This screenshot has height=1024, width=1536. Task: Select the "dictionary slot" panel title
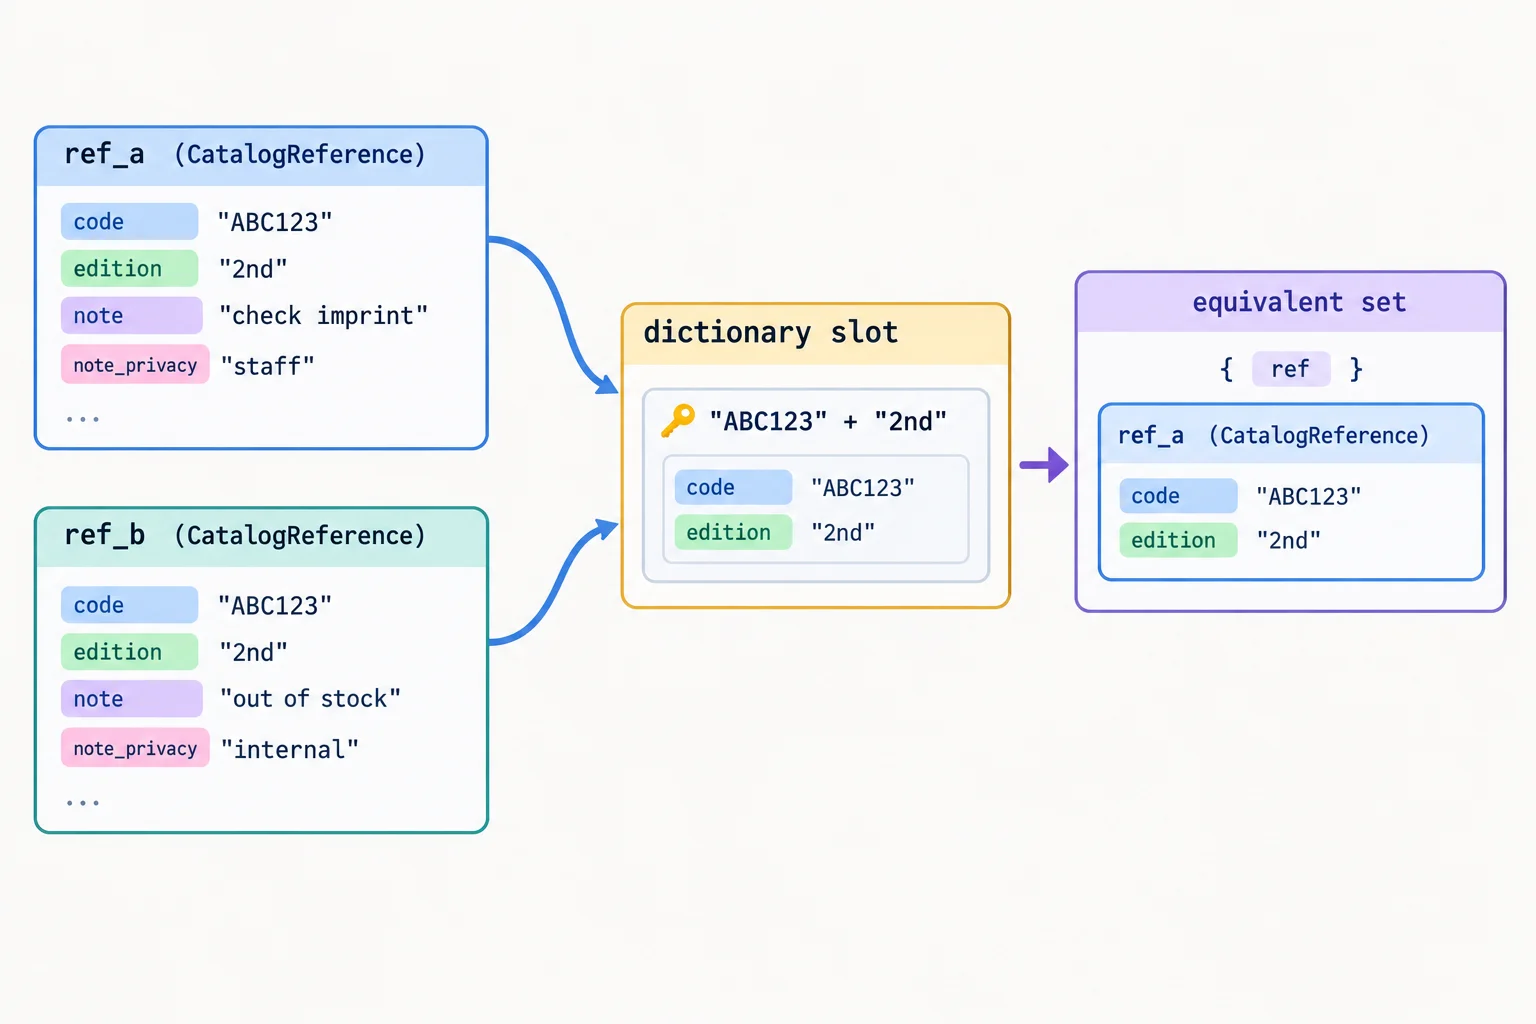(770, 333)
